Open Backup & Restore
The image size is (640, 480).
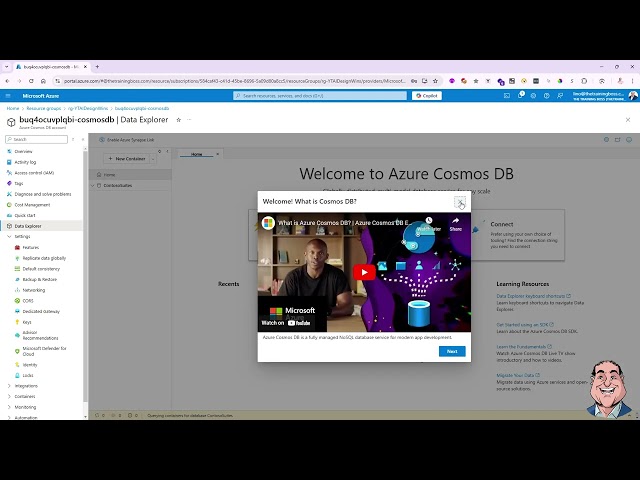point(40,279)
